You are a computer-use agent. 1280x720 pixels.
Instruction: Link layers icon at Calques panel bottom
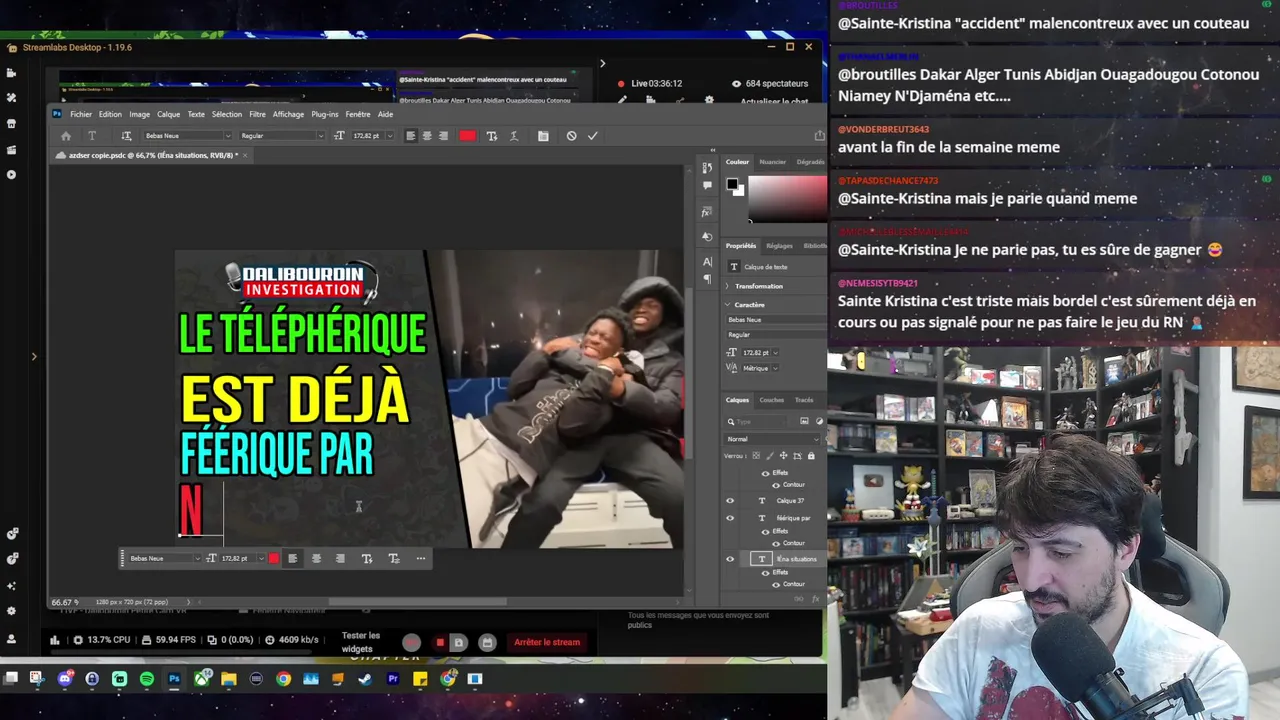798,599
